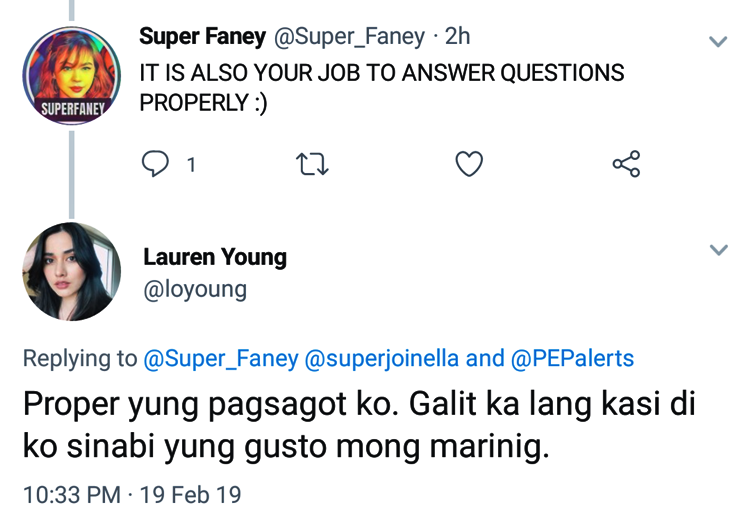Open Lauren Young's profile picture

tap(71, 271)
